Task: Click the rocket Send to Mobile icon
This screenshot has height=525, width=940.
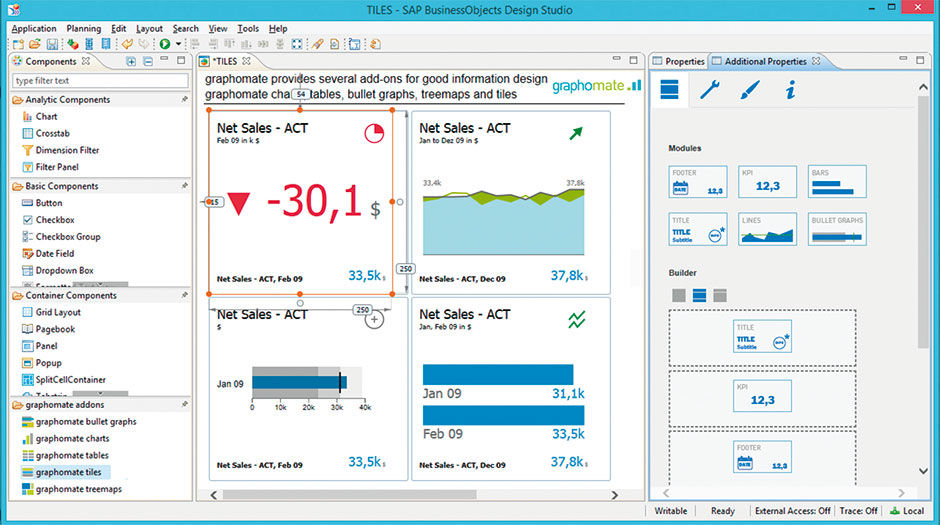Action: (x=317, y=44)
